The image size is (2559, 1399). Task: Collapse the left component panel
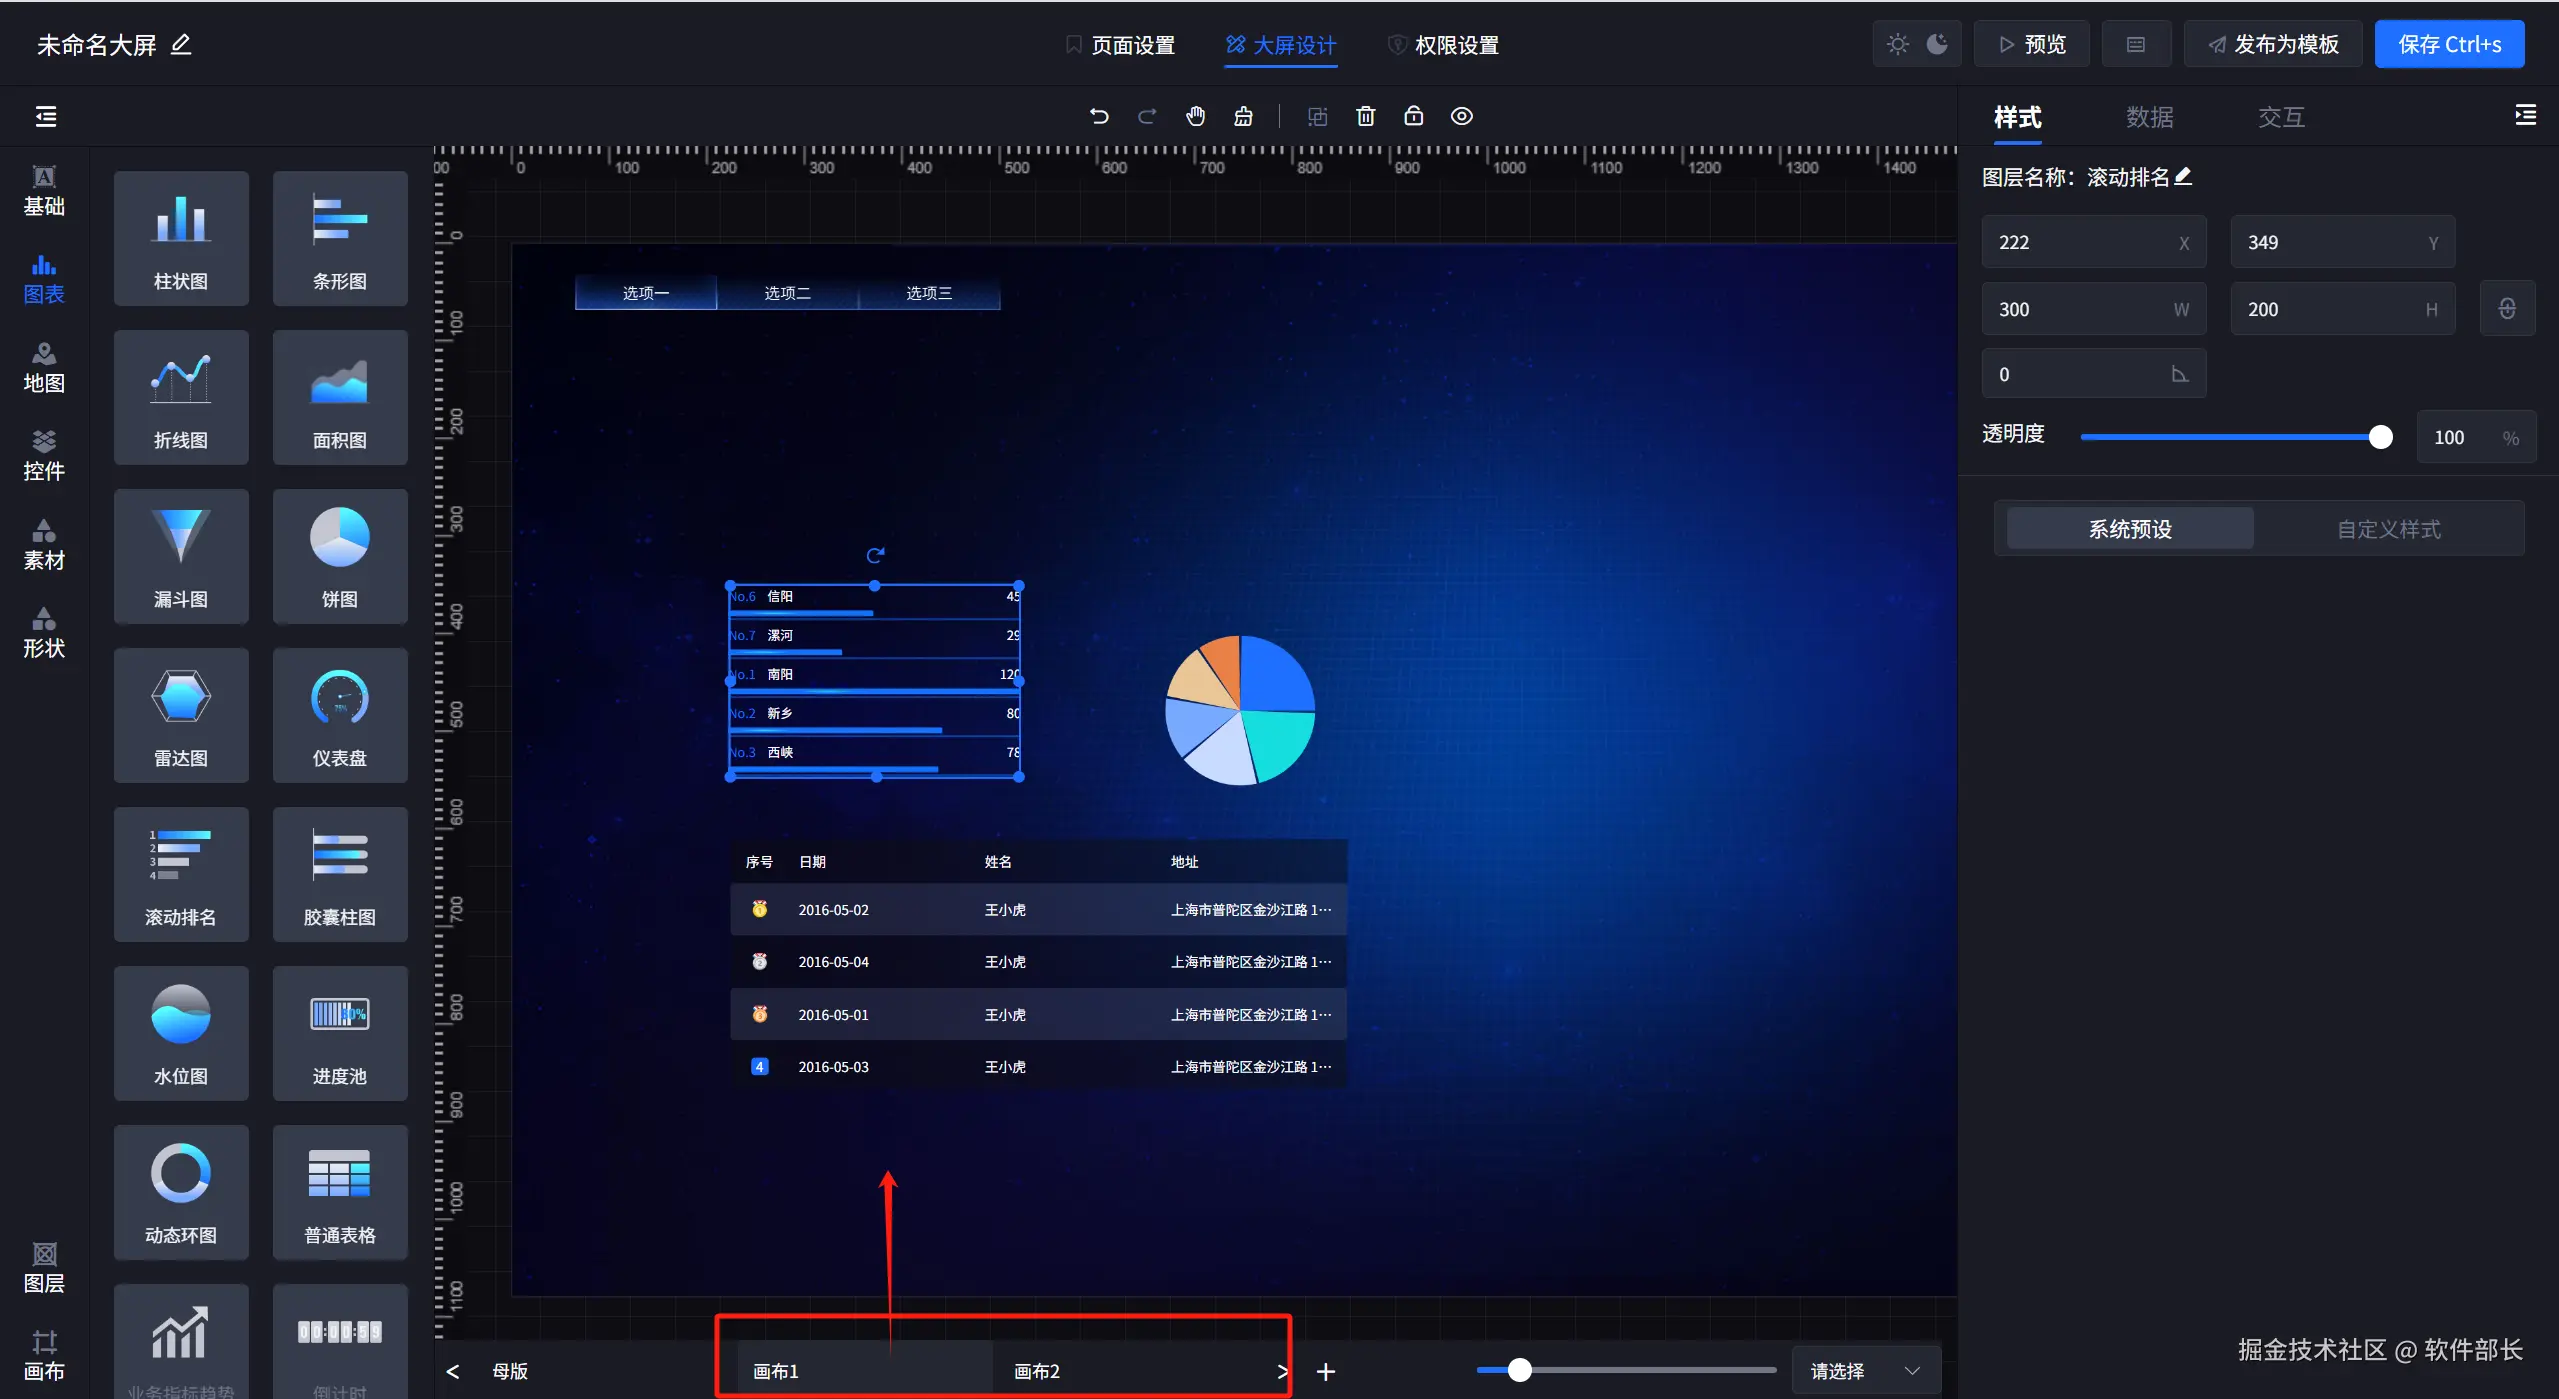point(46,116)
